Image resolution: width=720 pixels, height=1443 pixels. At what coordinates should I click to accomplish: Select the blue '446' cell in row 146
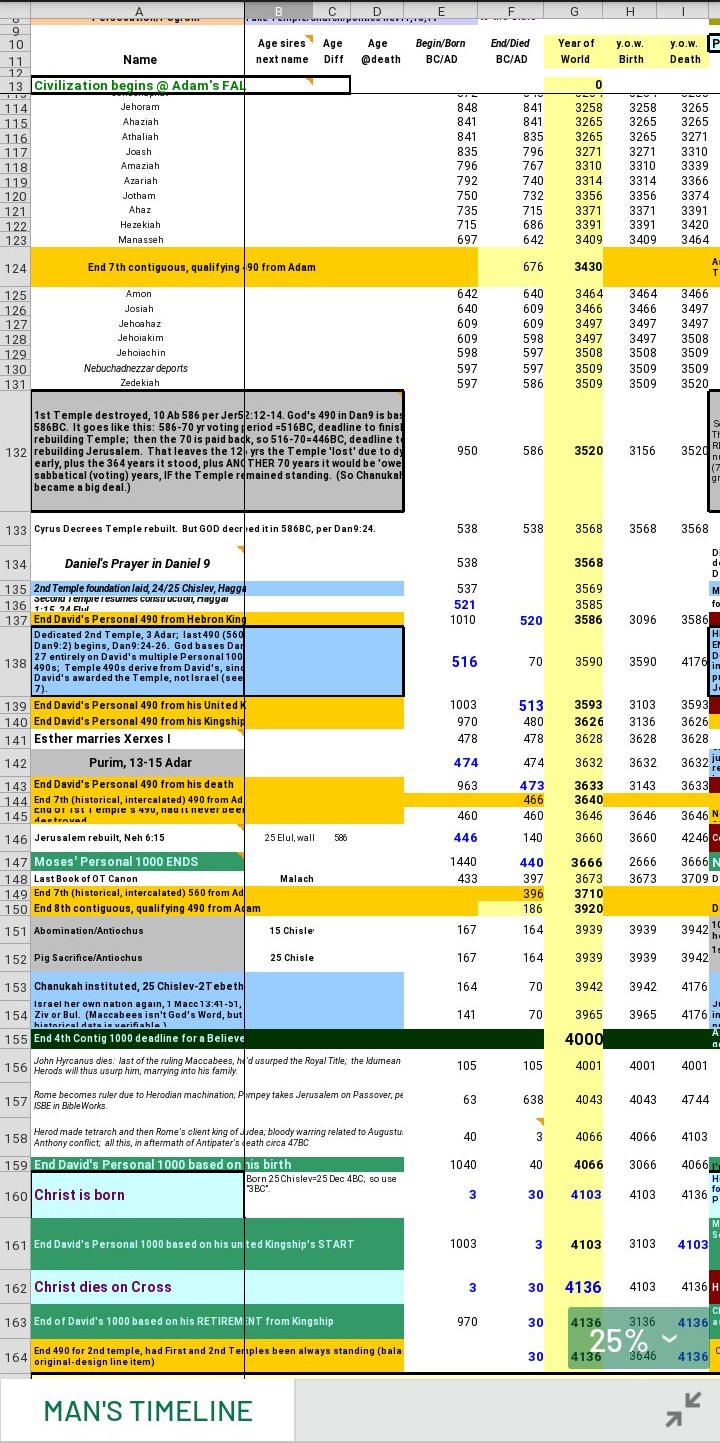(x=441, y=838)
